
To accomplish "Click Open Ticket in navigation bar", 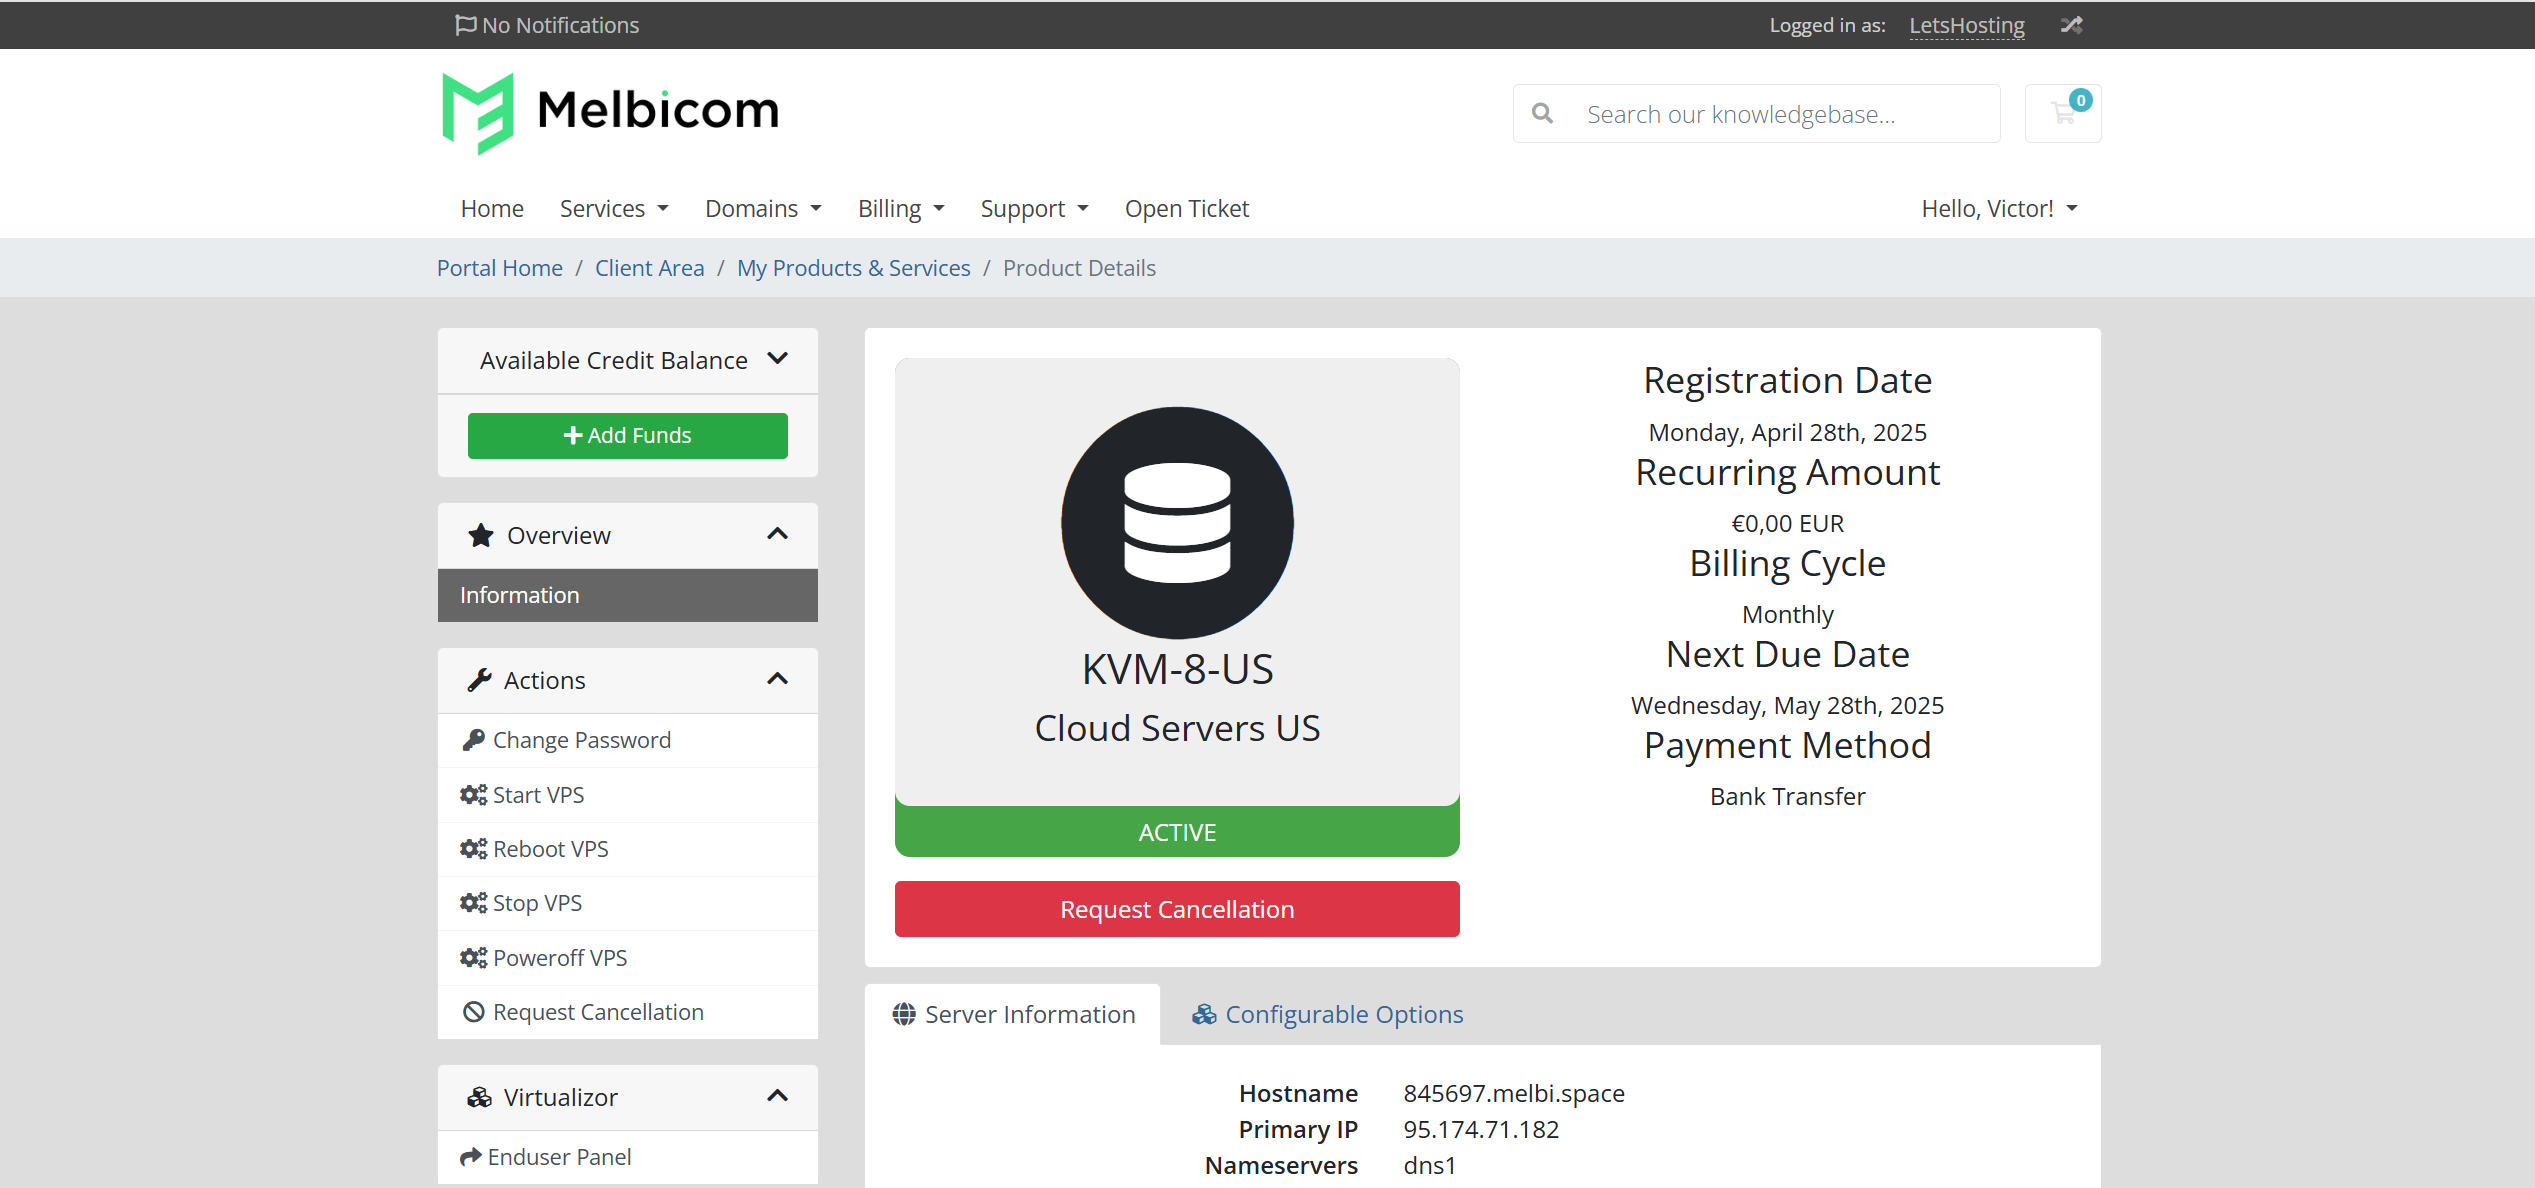I will (x=1187, y=208).
